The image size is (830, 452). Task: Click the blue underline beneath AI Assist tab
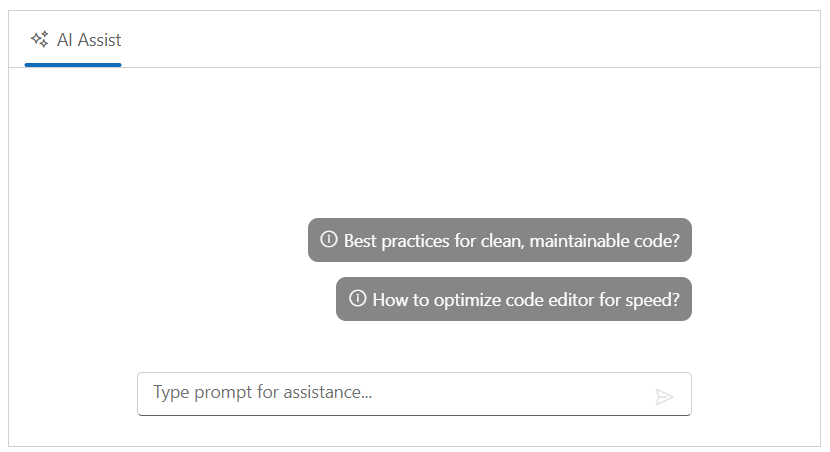point(73,65)
